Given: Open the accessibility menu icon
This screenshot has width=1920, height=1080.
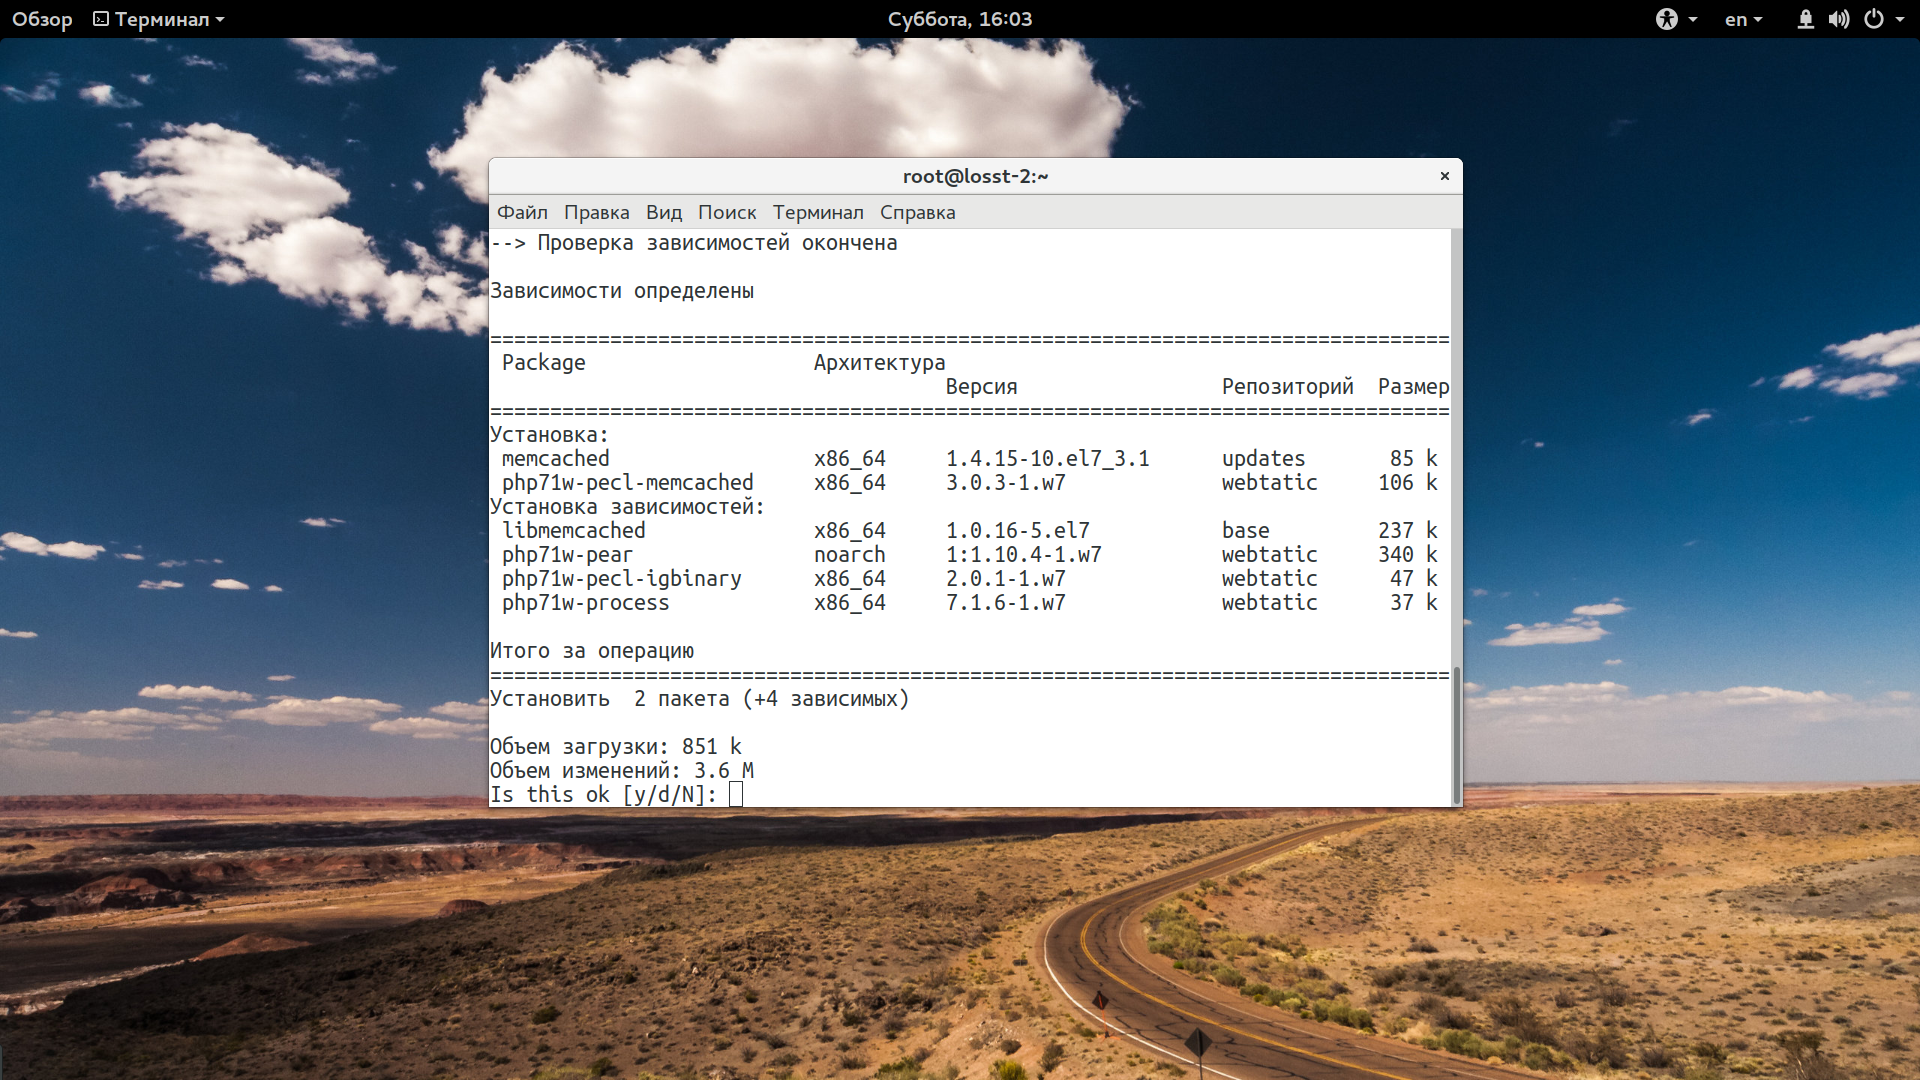Looking at the screenshot, I should pos(1667,19).
